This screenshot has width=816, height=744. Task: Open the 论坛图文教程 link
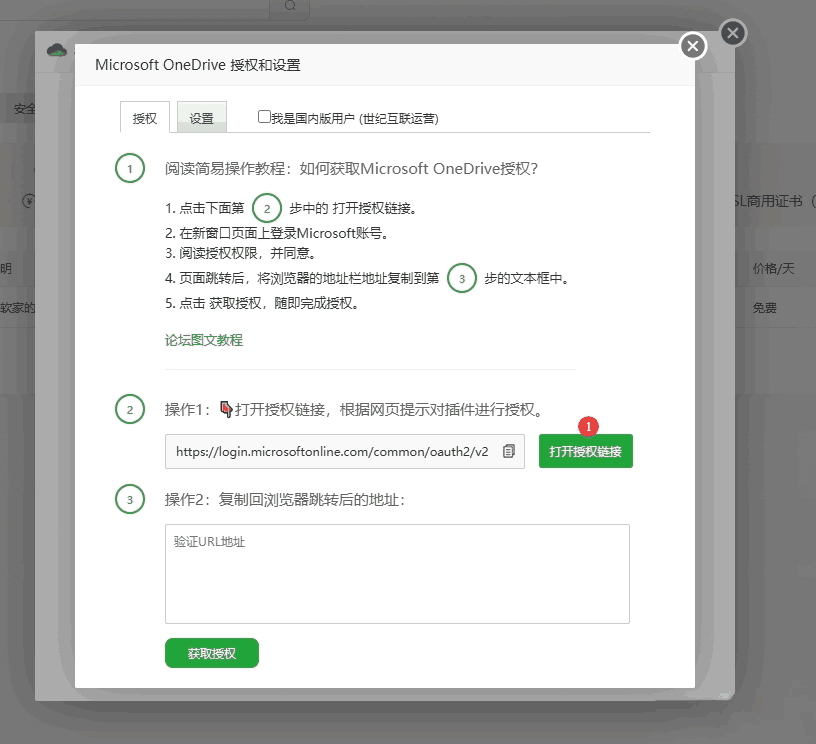[204, 340]
